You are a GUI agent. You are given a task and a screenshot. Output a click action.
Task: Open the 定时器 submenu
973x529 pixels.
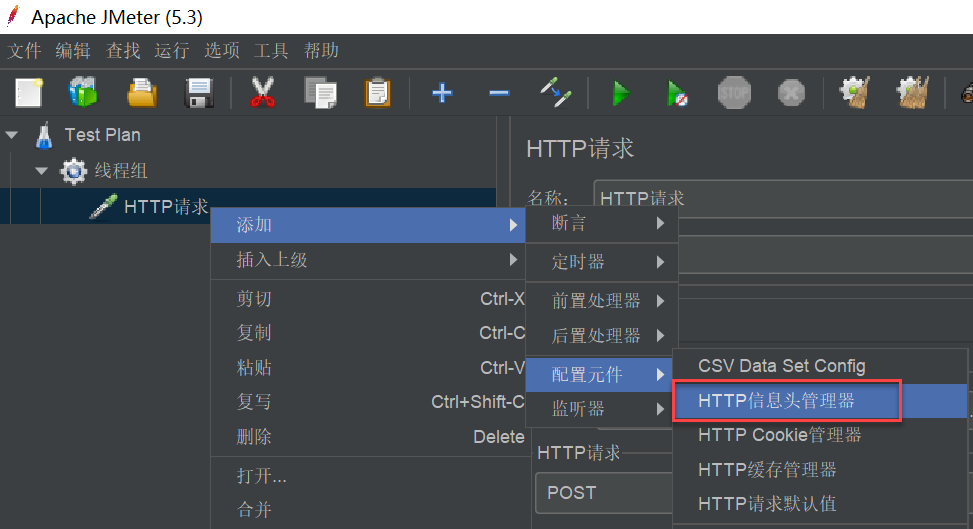[x=601, y=262]
